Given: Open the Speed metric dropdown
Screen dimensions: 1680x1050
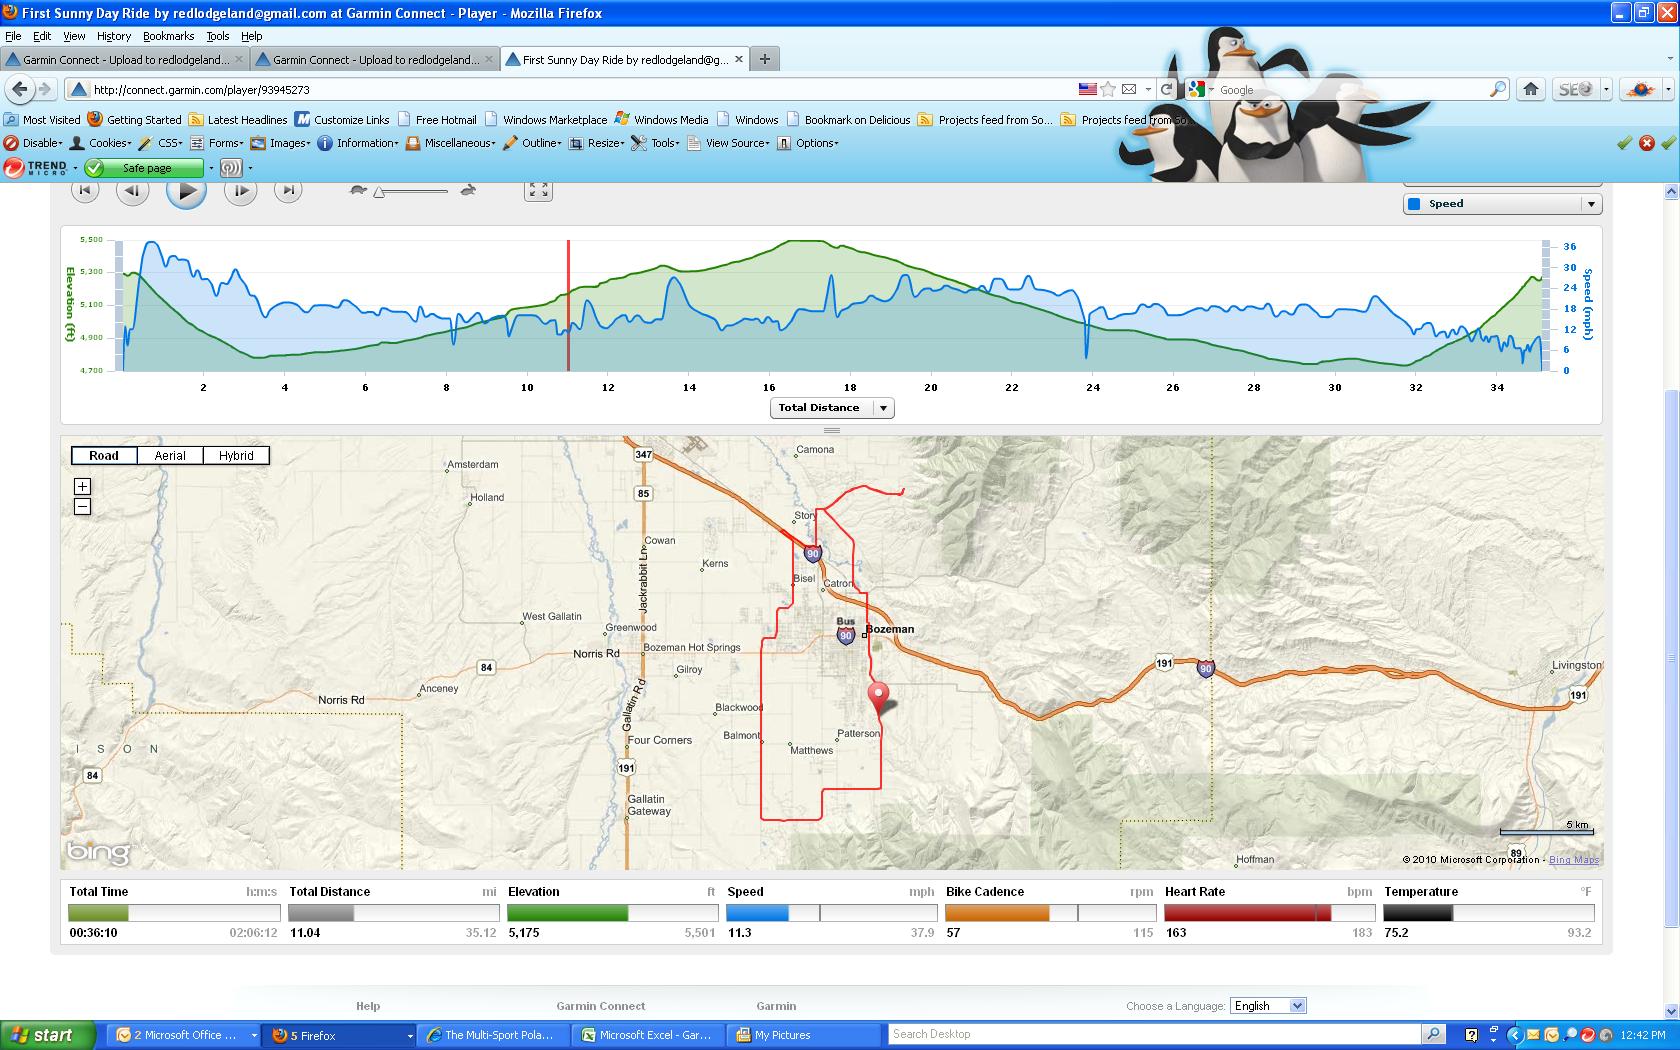Looking at the screenshot, I should click(1501, 203).
